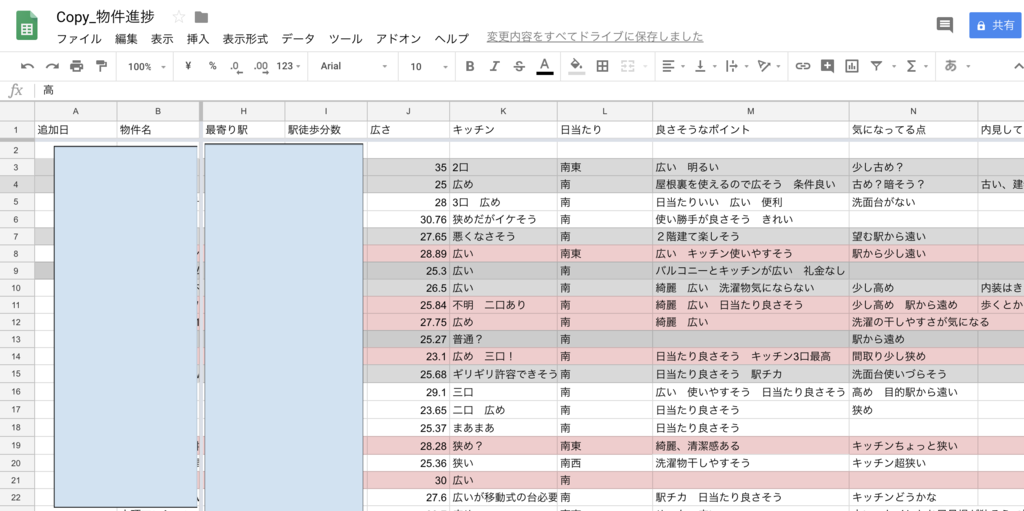Open the zoom 100% dropdown
Viewport: 1024px width, 511px height.
[x=146, y=67]
